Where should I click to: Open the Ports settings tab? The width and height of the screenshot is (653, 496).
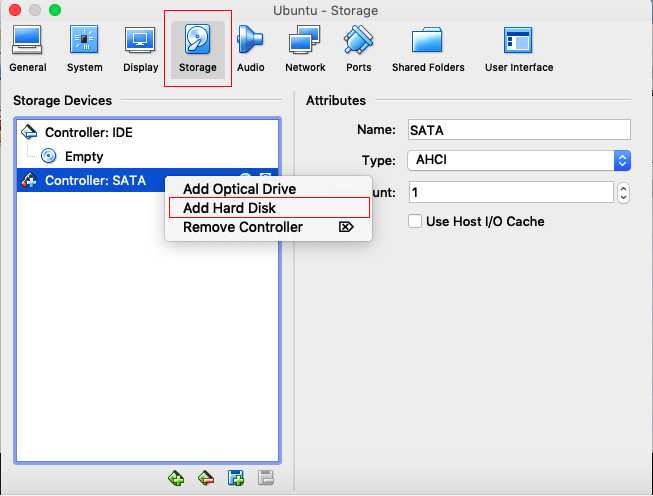(359, 49)
